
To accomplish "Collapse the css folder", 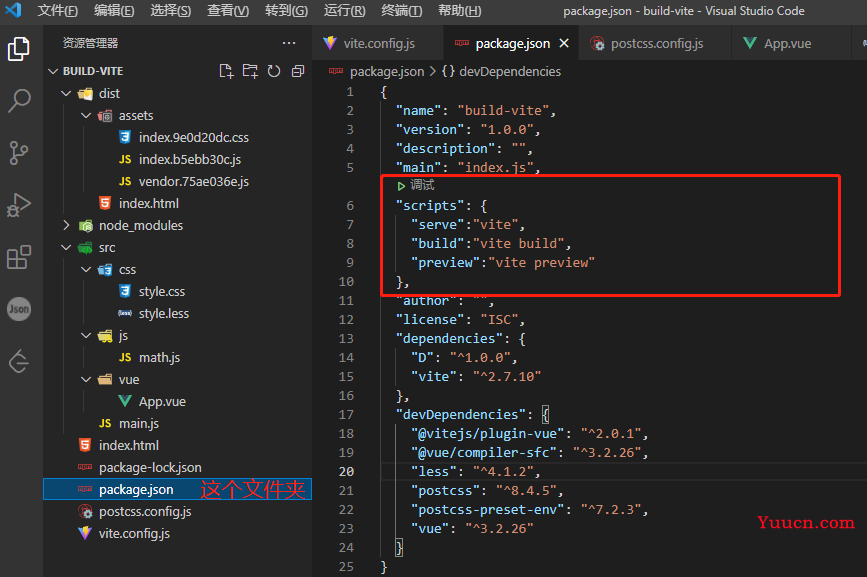I will 86,270.
